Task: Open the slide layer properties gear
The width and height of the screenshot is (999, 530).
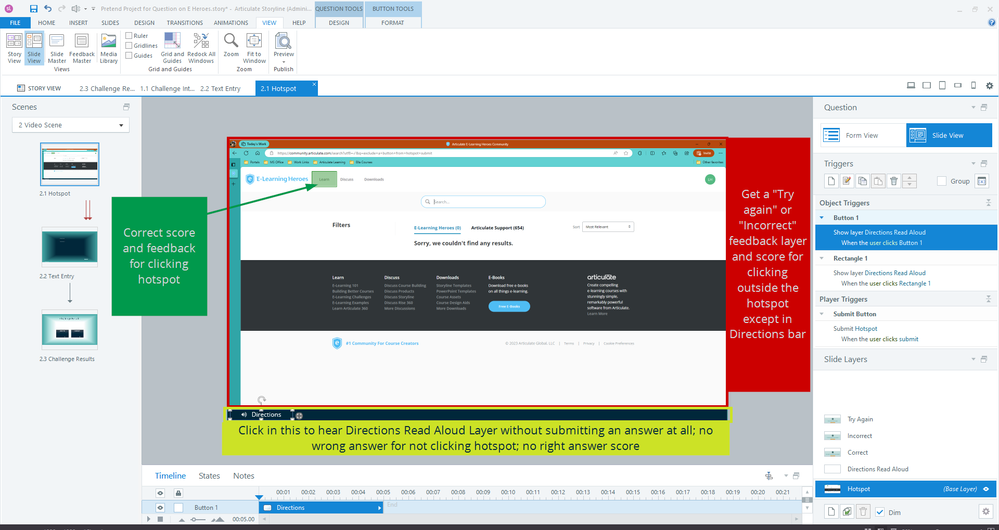Action: 986,512
